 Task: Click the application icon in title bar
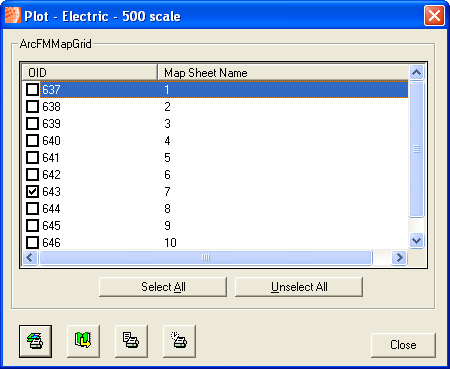(13, 15)
